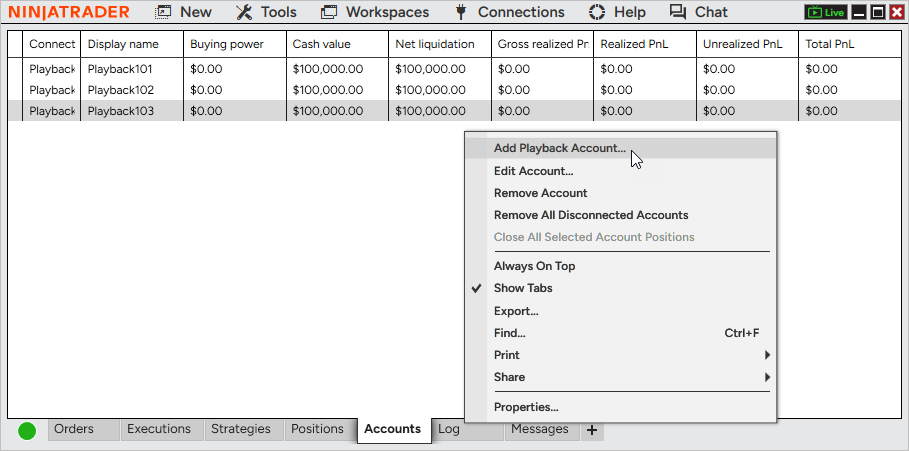Click the Chat bubbles icon
The width and height of the screenshot is (909, 451).
click(678, 12)
